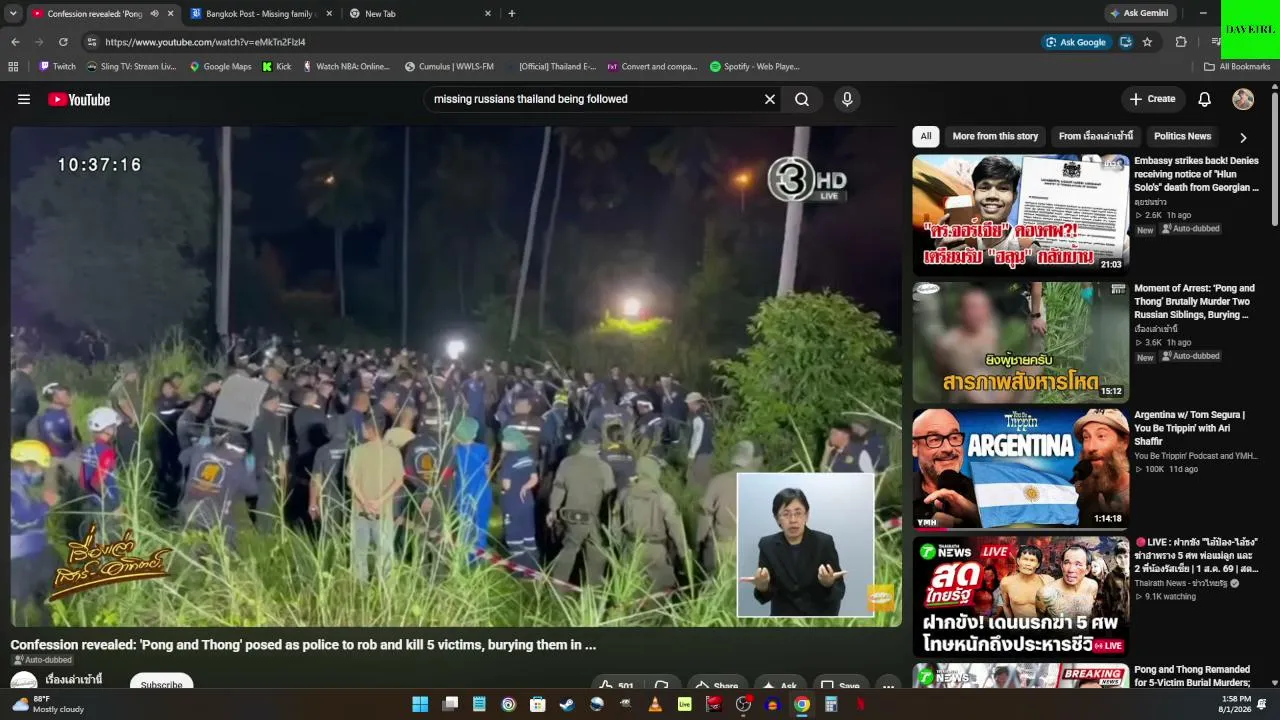
Task: Open 'Embassy strikes back! Denies receiving notice' title
Action: pos(1197,174)
